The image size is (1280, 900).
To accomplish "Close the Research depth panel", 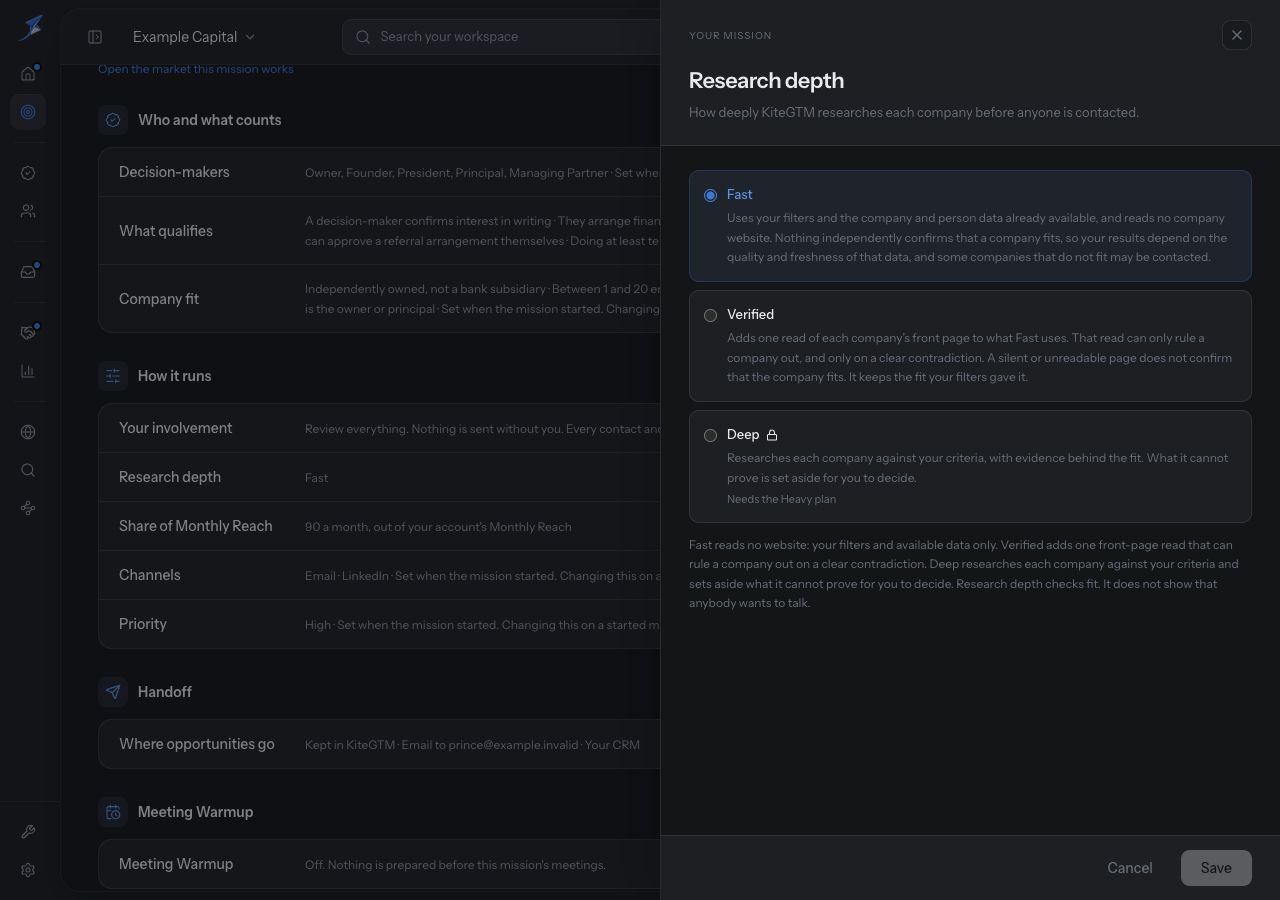I will coord(1237,35).
